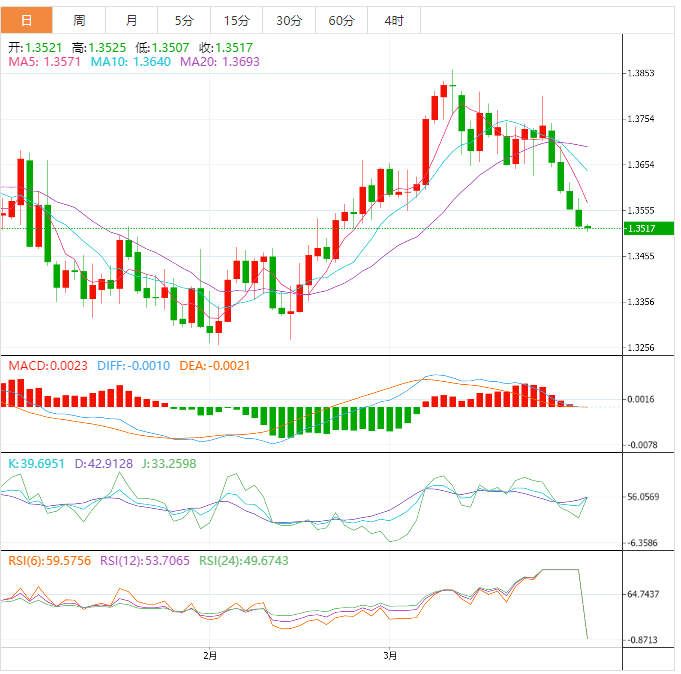Click the RSI(6) value label

click(x=50, y=561)
